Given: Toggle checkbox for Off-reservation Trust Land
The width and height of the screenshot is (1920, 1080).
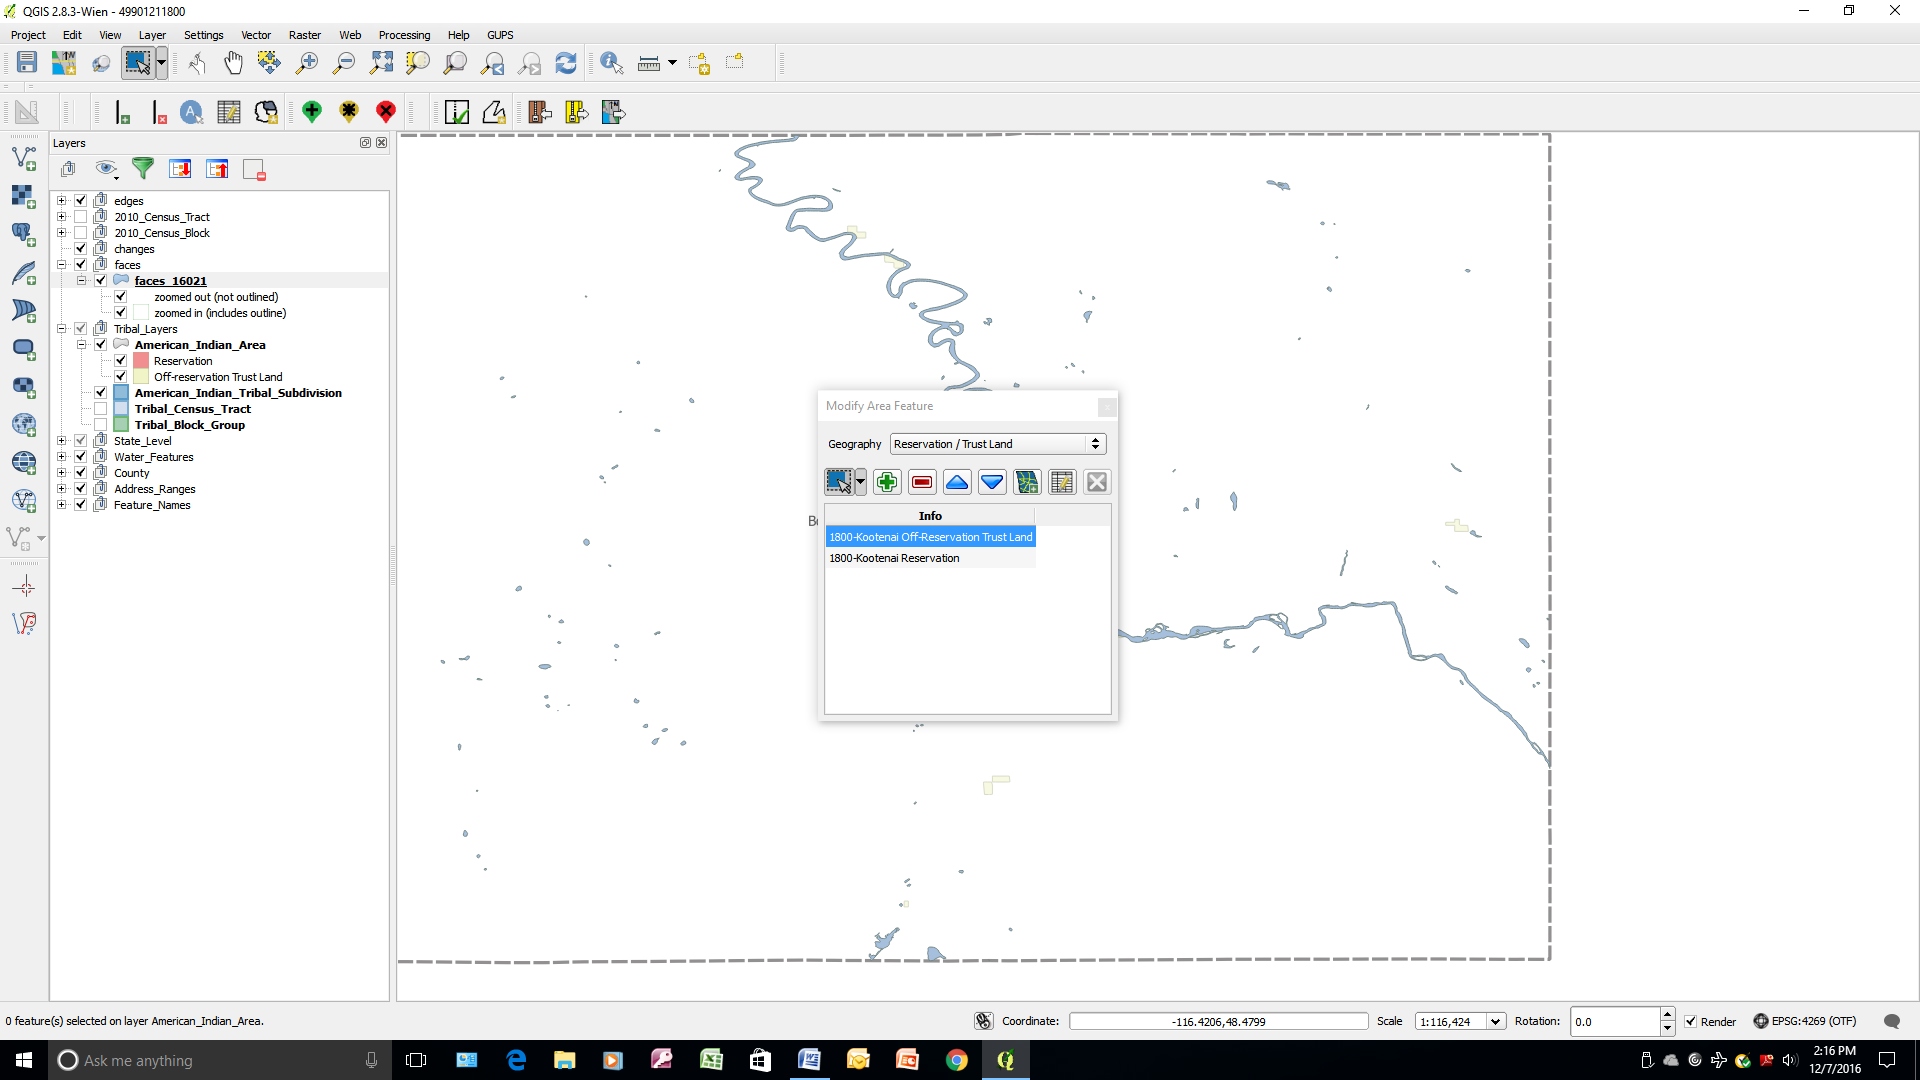Looking at the screenshot, I should click(121, 376).
